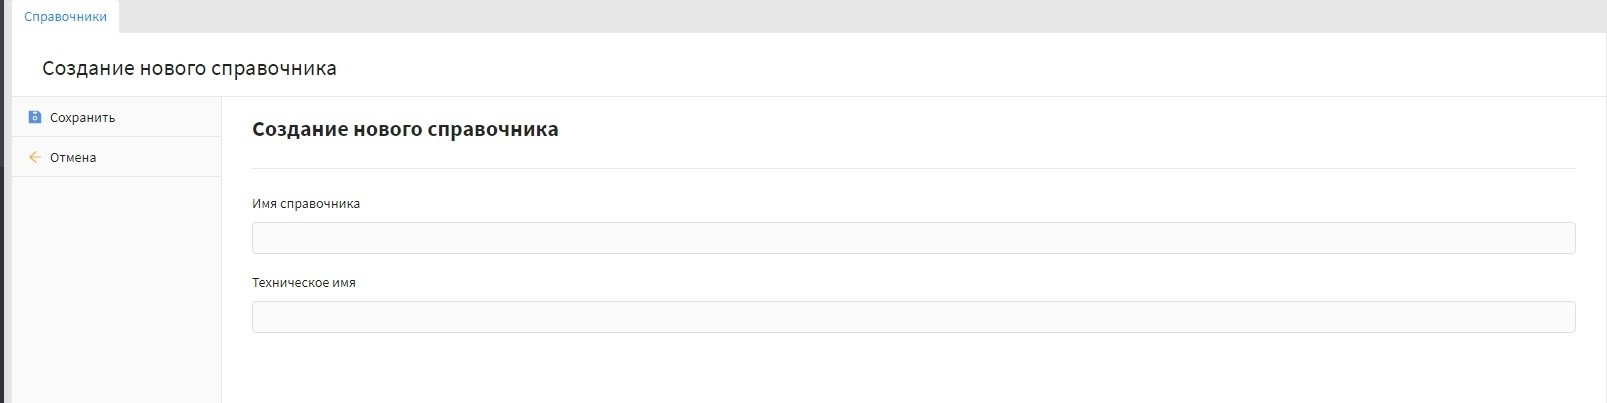Click the blank right part of the Сохранить row
1607x403 pixels.
click(x=180, y=117)
